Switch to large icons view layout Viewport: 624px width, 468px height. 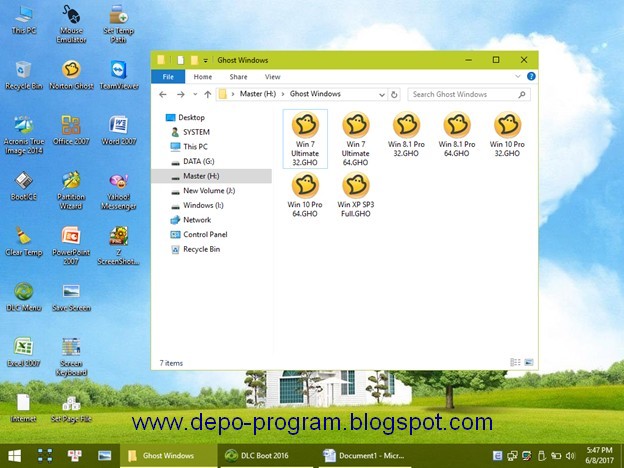click(x=529, y=362)
